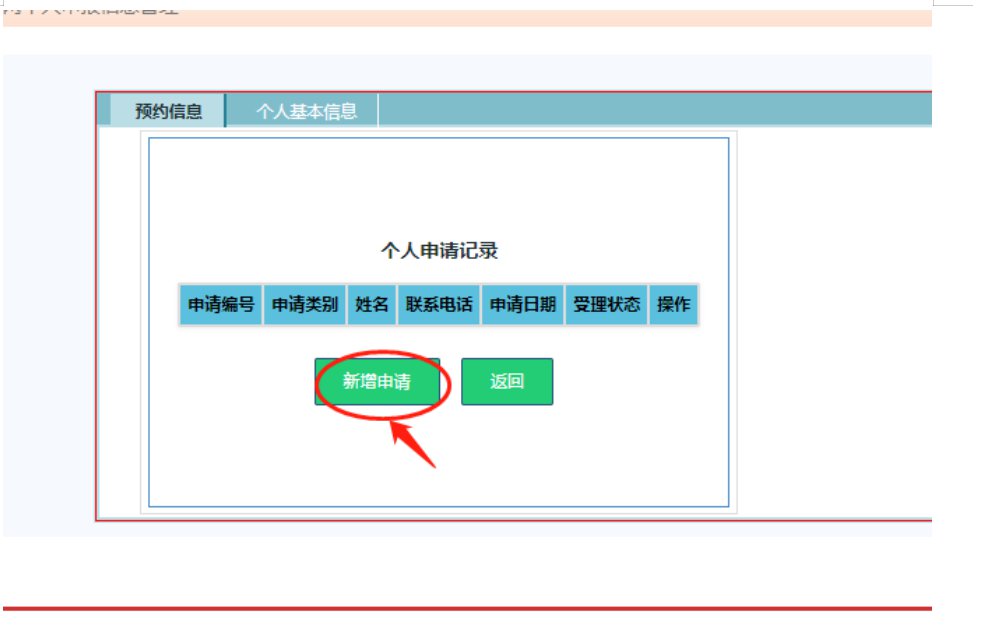Click the 操作 column header
This screenshot has width=983, height=636.
tap(673, 305)
